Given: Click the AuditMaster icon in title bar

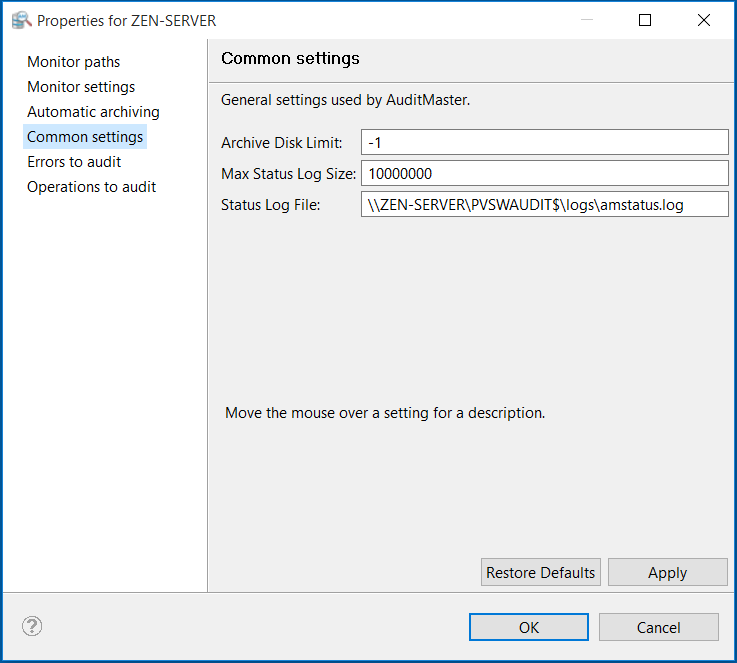Looking at the screenshot, I should (21, 20).
